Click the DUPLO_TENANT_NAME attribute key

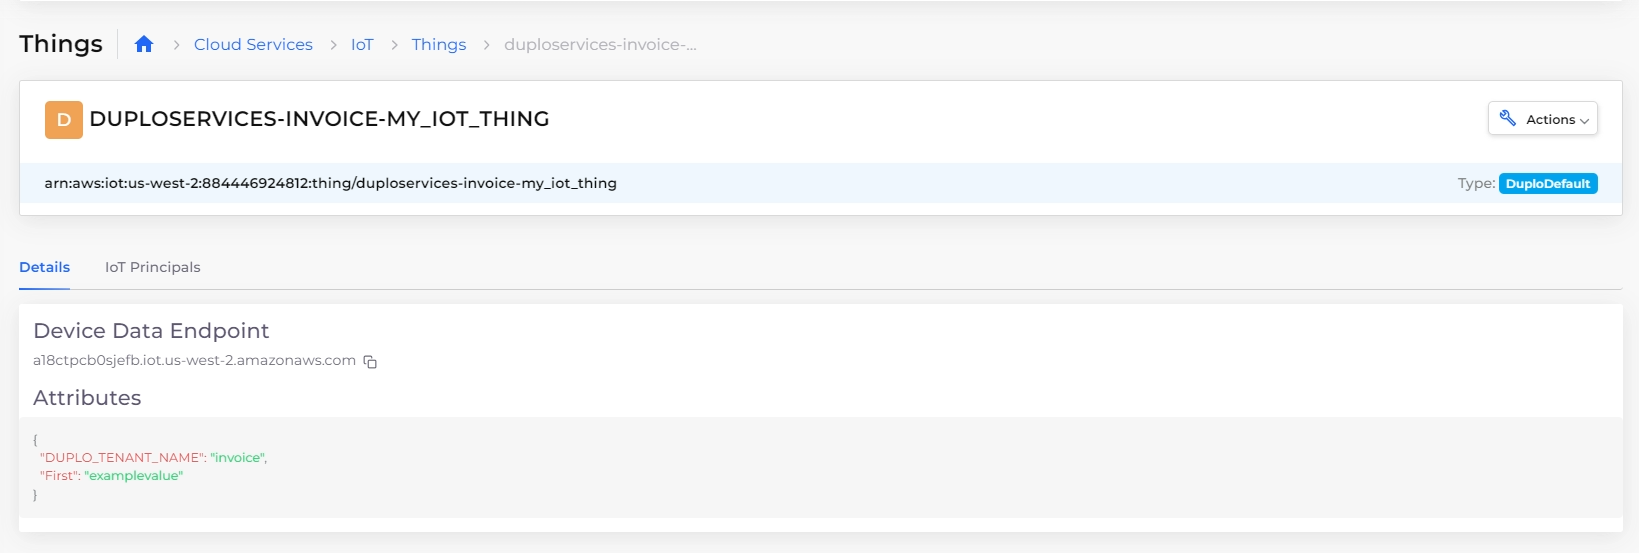pyautogui.click(x=122, y=457)
